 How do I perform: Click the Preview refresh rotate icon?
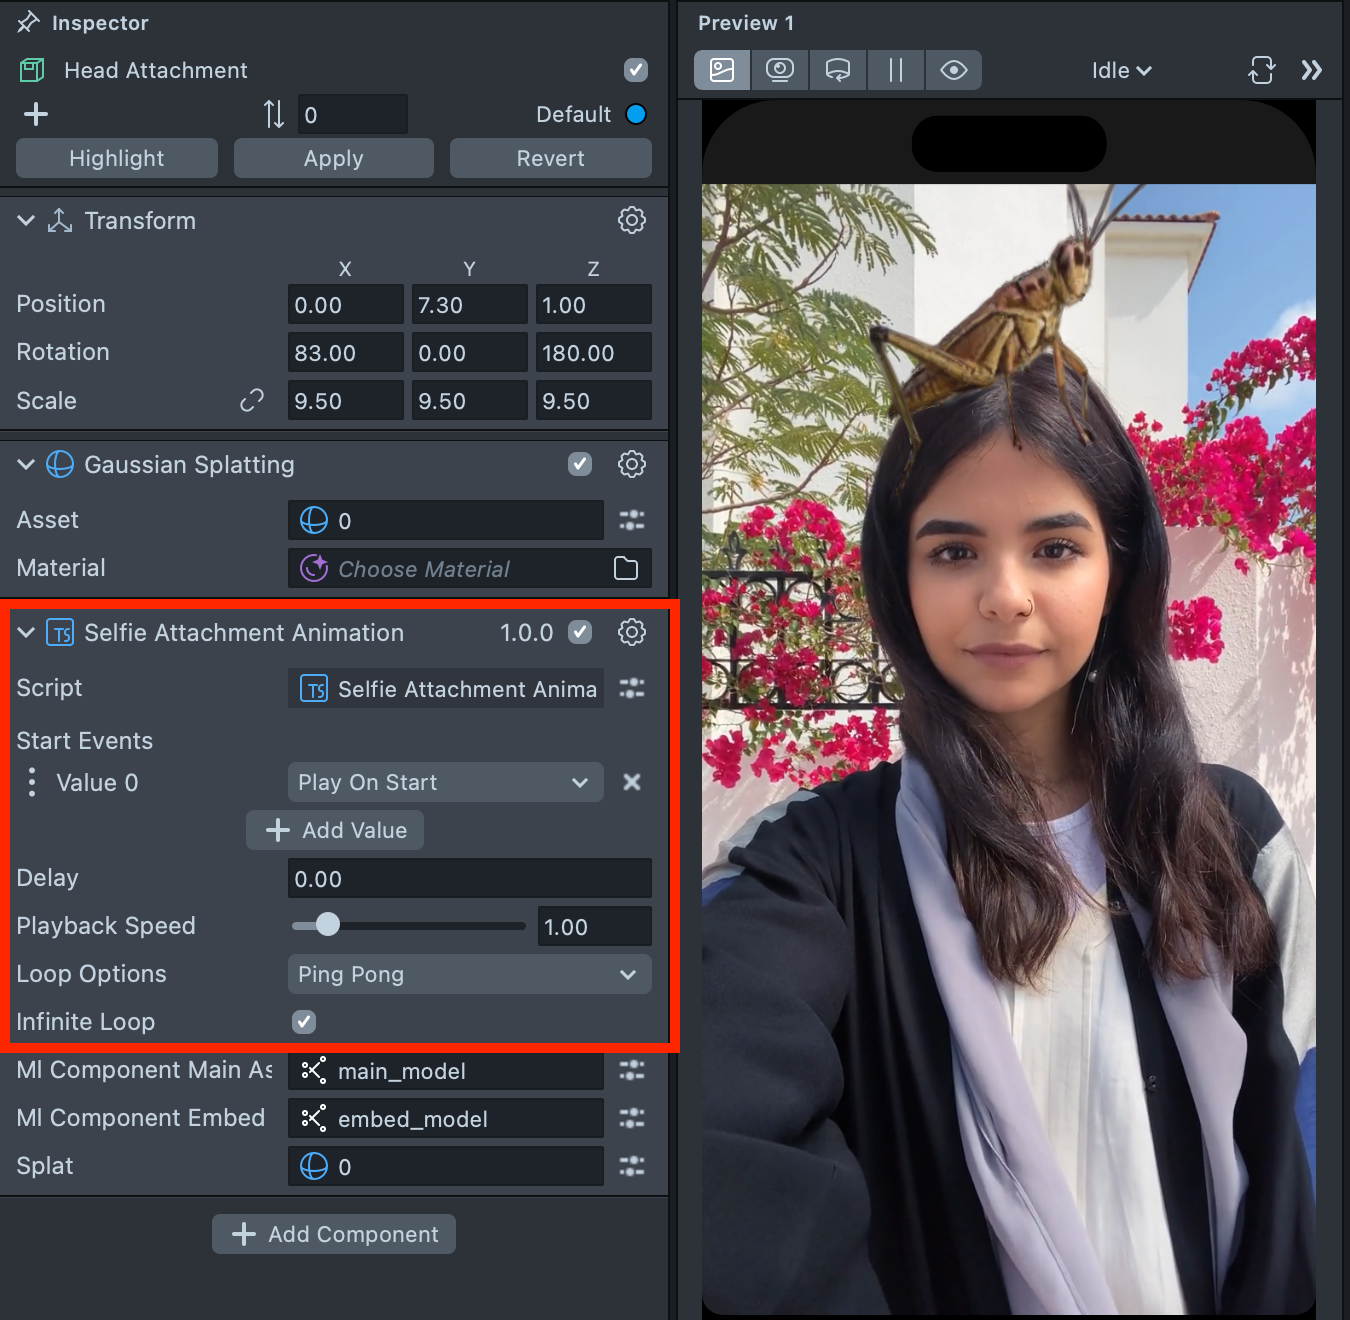(1261, 70)
